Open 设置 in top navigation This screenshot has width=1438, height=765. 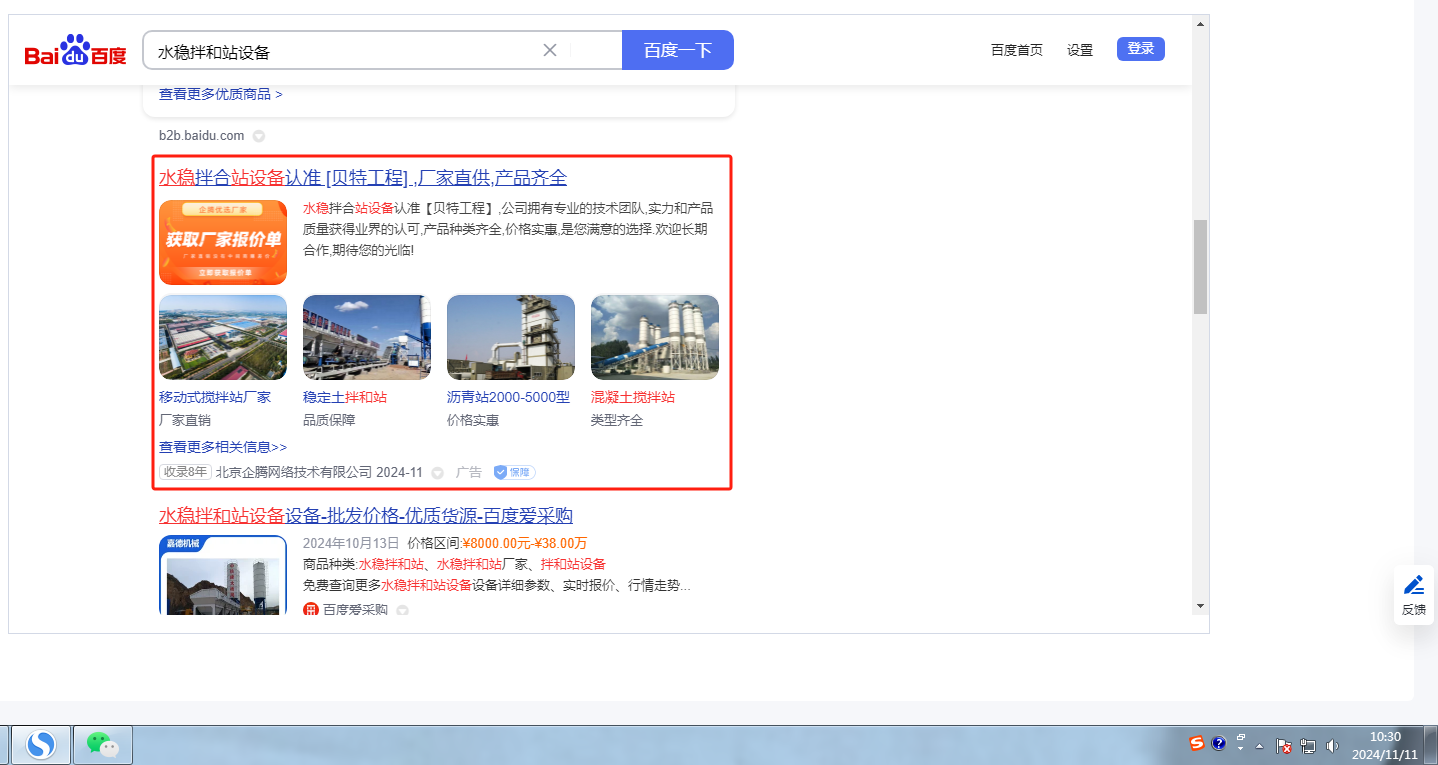tap(1080, 50)
